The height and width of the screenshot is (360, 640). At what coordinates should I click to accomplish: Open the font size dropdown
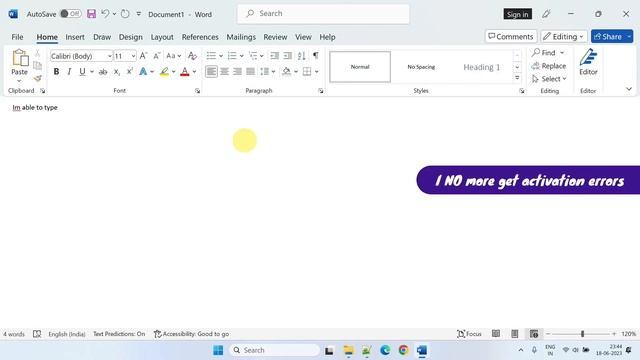coord(133,56)
